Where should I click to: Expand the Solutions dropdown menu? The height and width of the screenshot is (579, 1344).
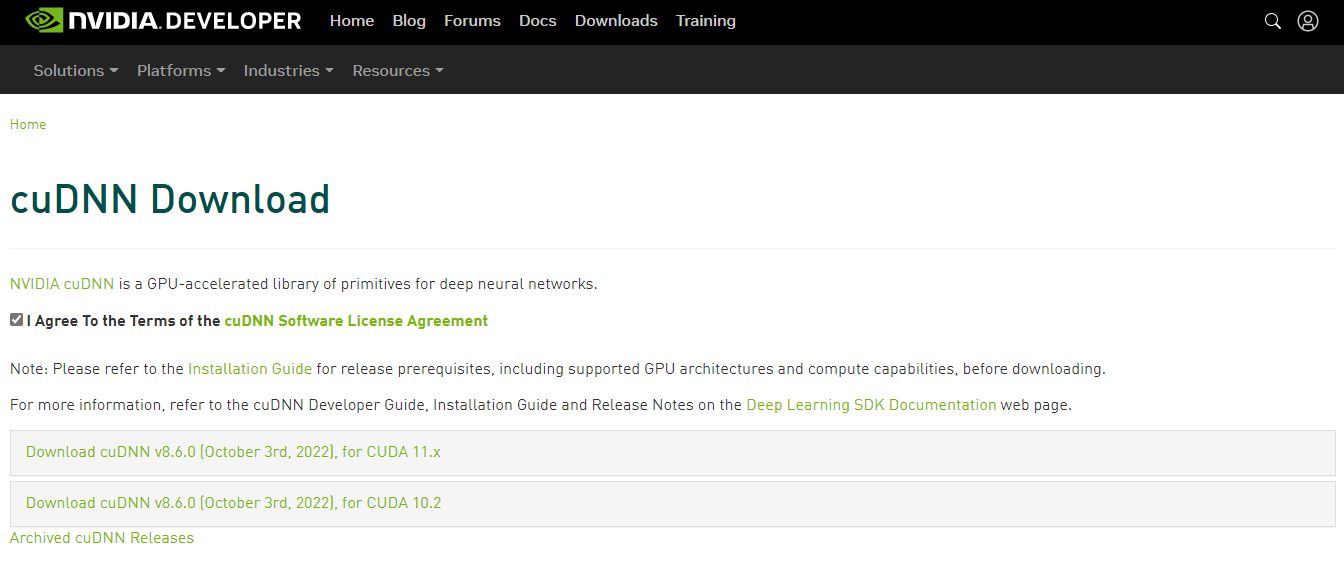point(76,71)
